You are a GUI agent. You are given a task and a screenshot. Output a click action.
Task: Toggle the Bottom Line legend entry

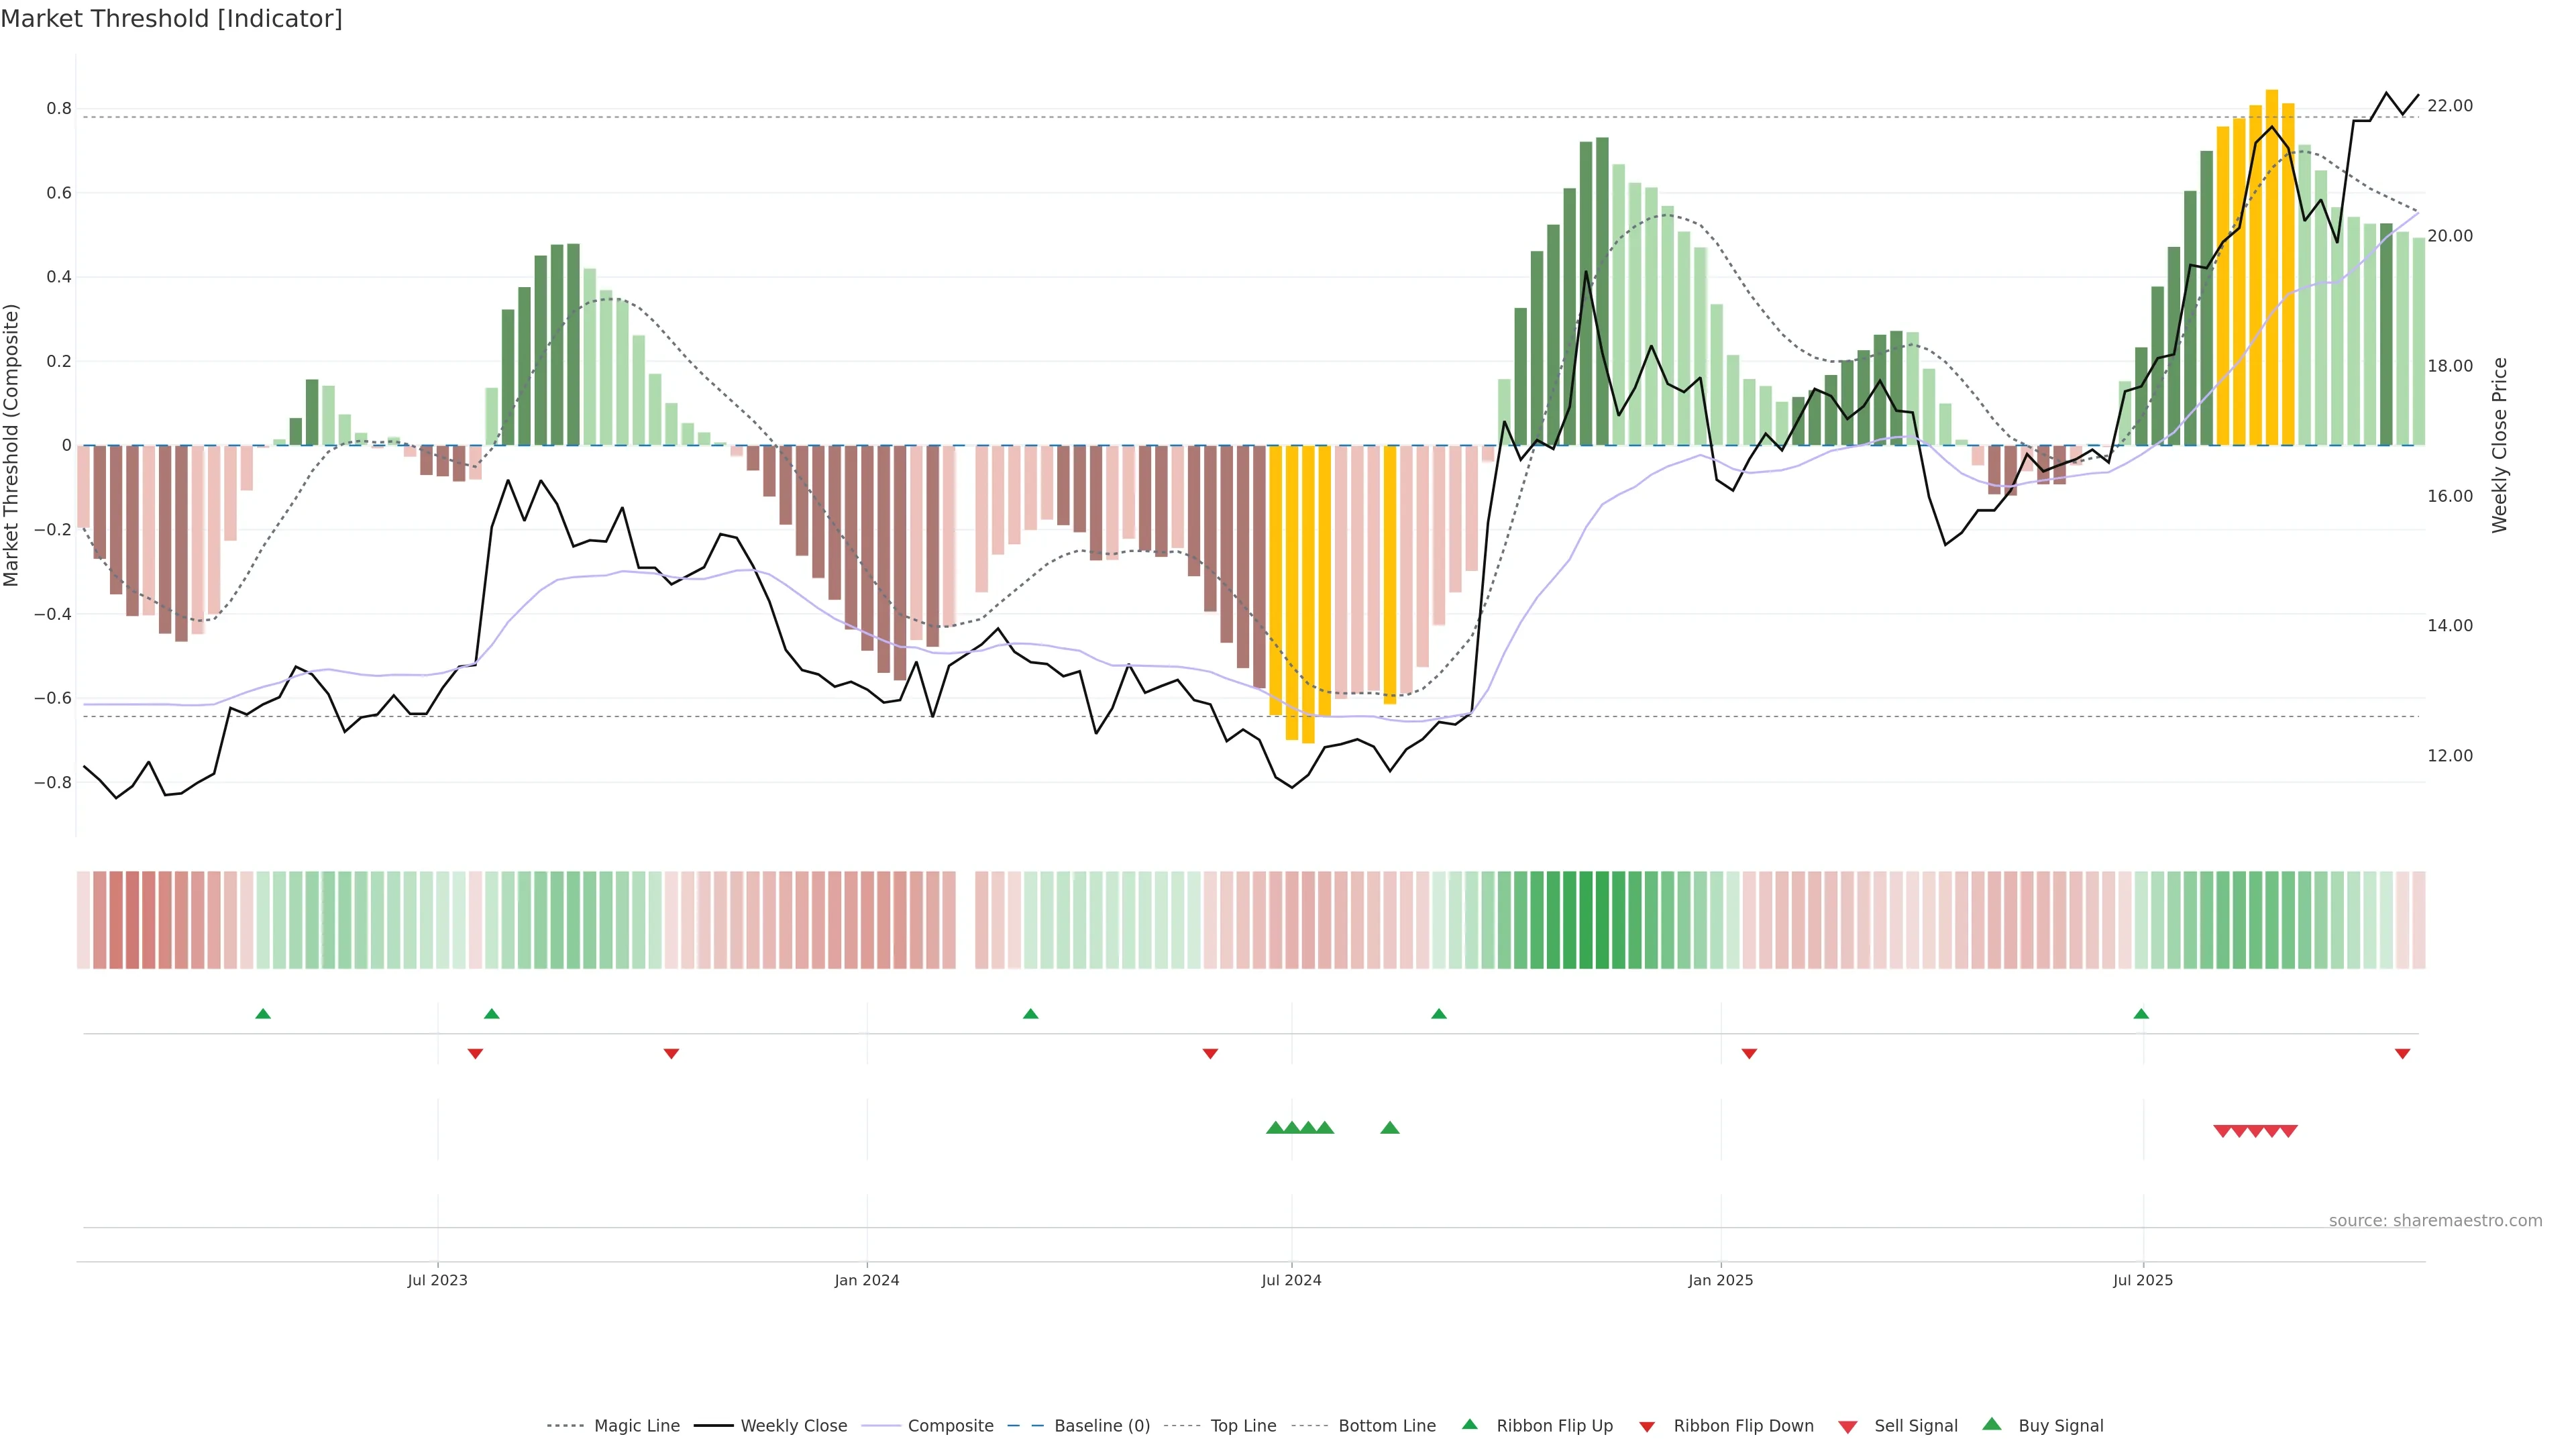coord(1386,1426)
